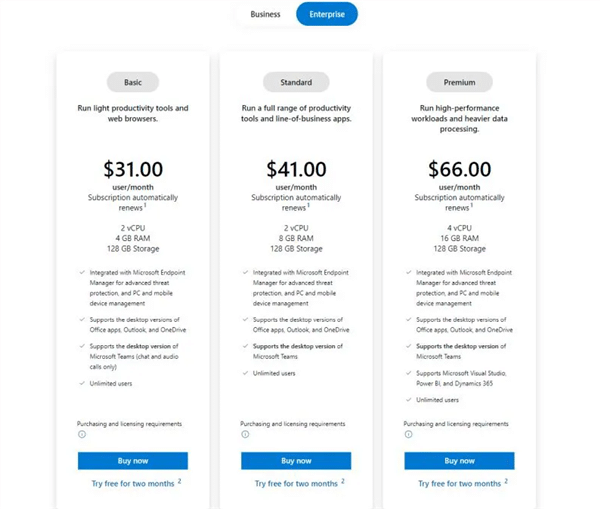Buy now for the Premium plan
Screen dimensions: 600x509
[x=459, y=461]
